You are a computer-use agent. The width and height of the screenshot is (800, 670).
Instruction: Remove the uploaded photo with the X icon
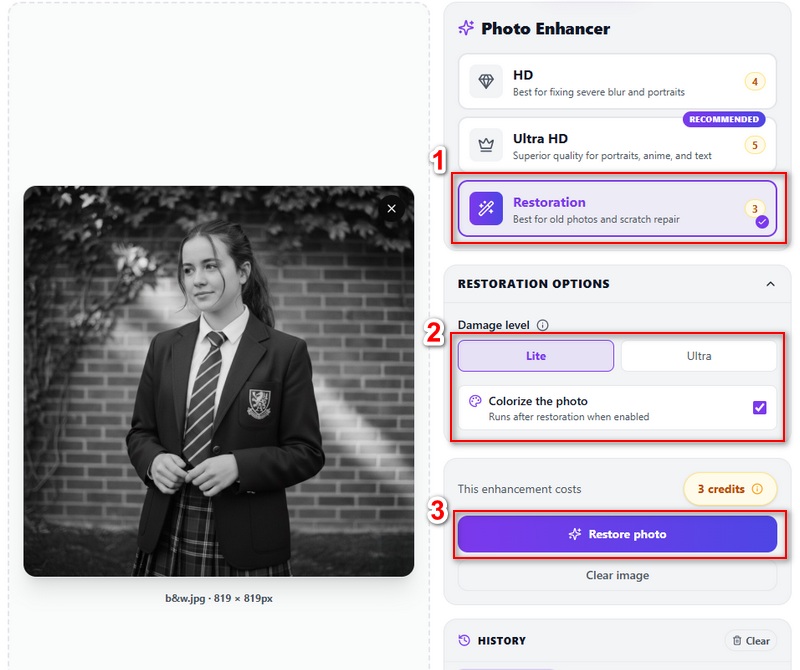click(391, 208)
